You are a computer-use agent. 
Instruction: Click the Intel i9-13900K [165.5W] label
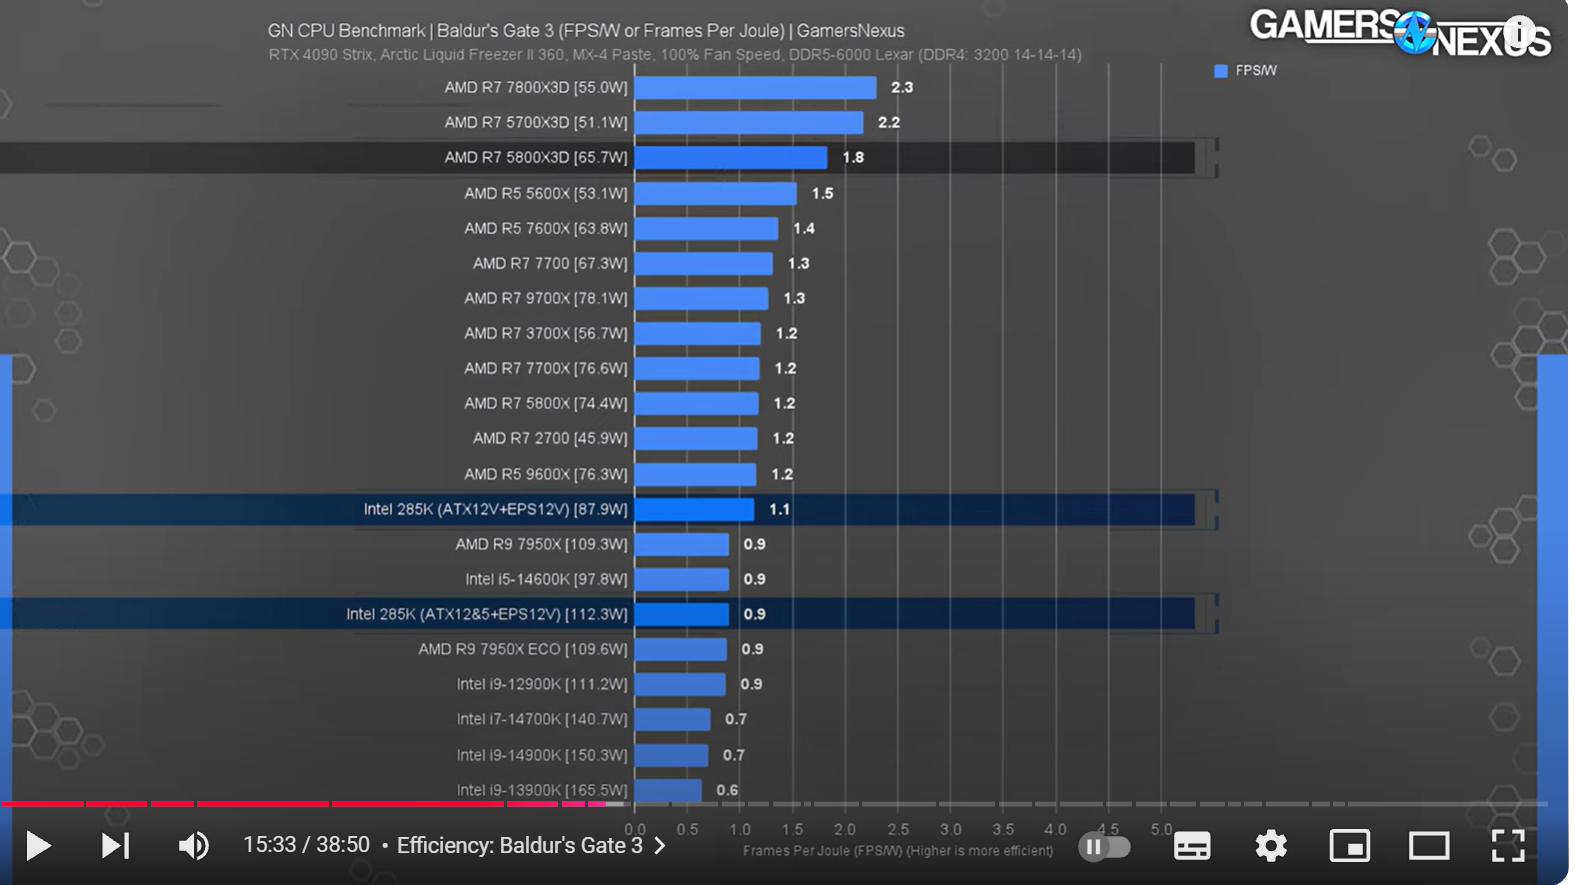pyautogui.click(x=543, y=790)
